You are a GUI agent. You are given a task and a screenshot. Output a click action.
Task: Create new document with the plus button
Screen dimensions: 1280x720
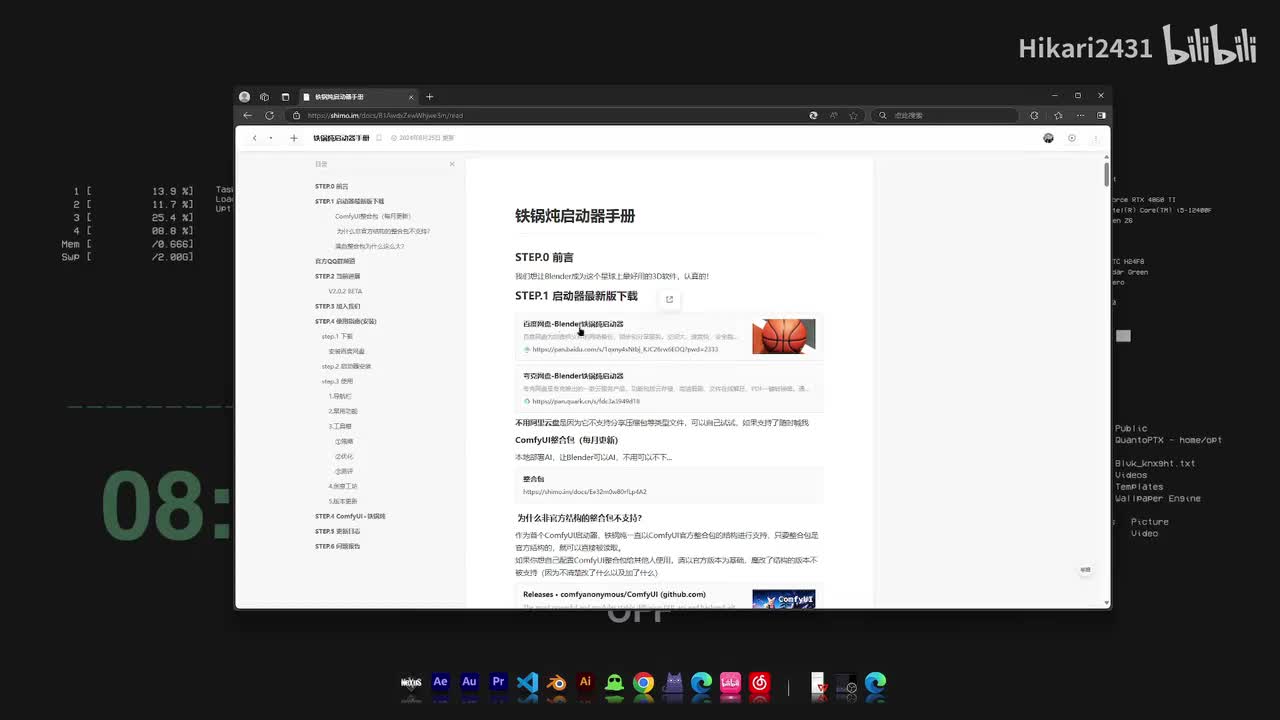(x=294, y=138)
